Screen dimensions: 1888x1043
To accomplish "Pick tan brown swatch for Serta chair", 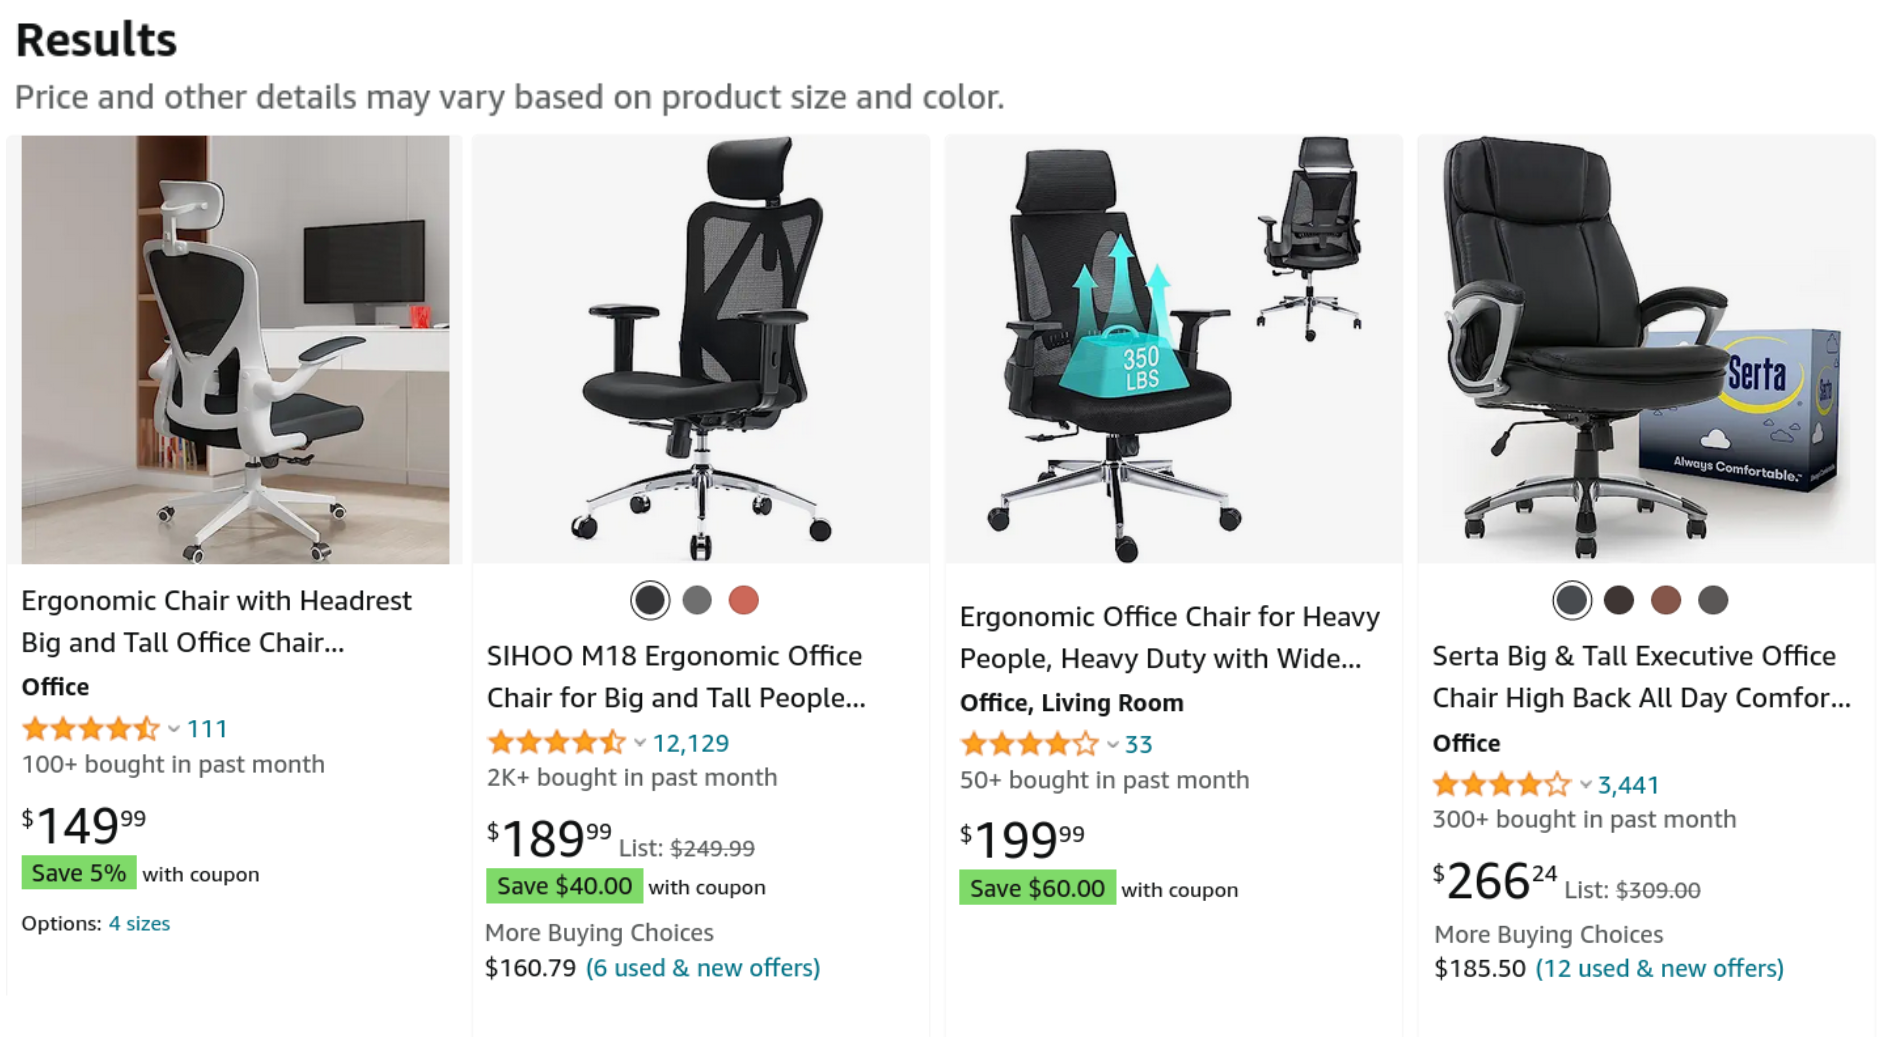I will 1666,600.
